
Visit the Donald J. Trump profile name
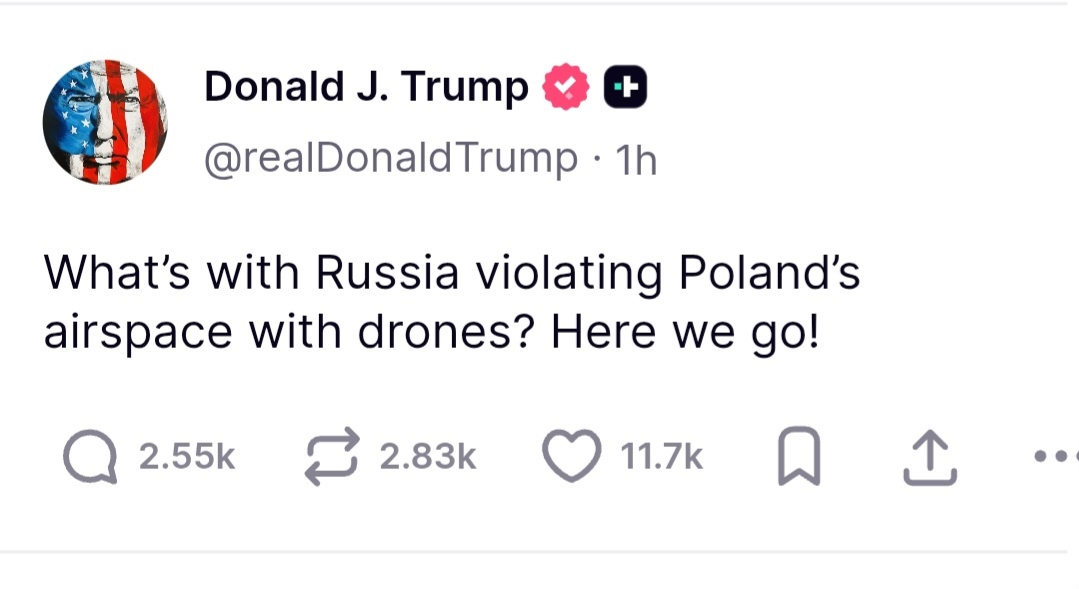coord(365,85)
